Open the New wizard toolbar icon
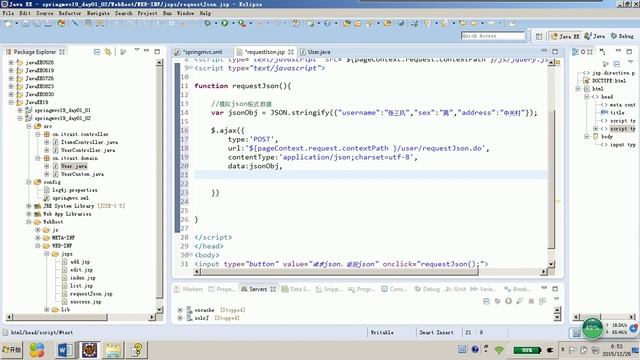The image size is (640, 360). 8,23
